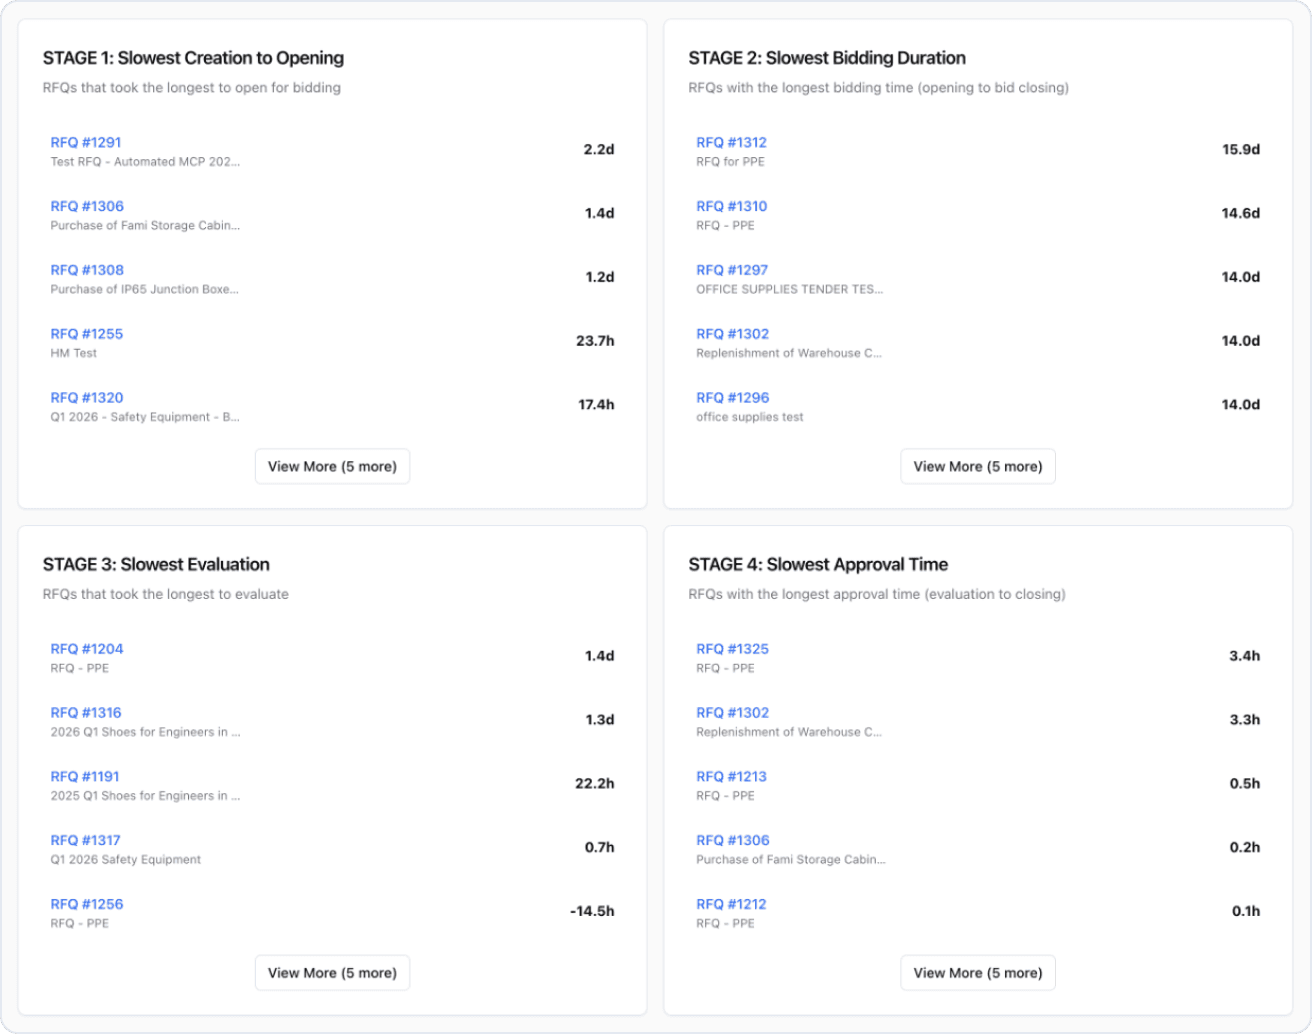The width and height of the screenshot is (1312, 1034).
Task: Click View More in Slowest Approval Time card
Action: 978,972
